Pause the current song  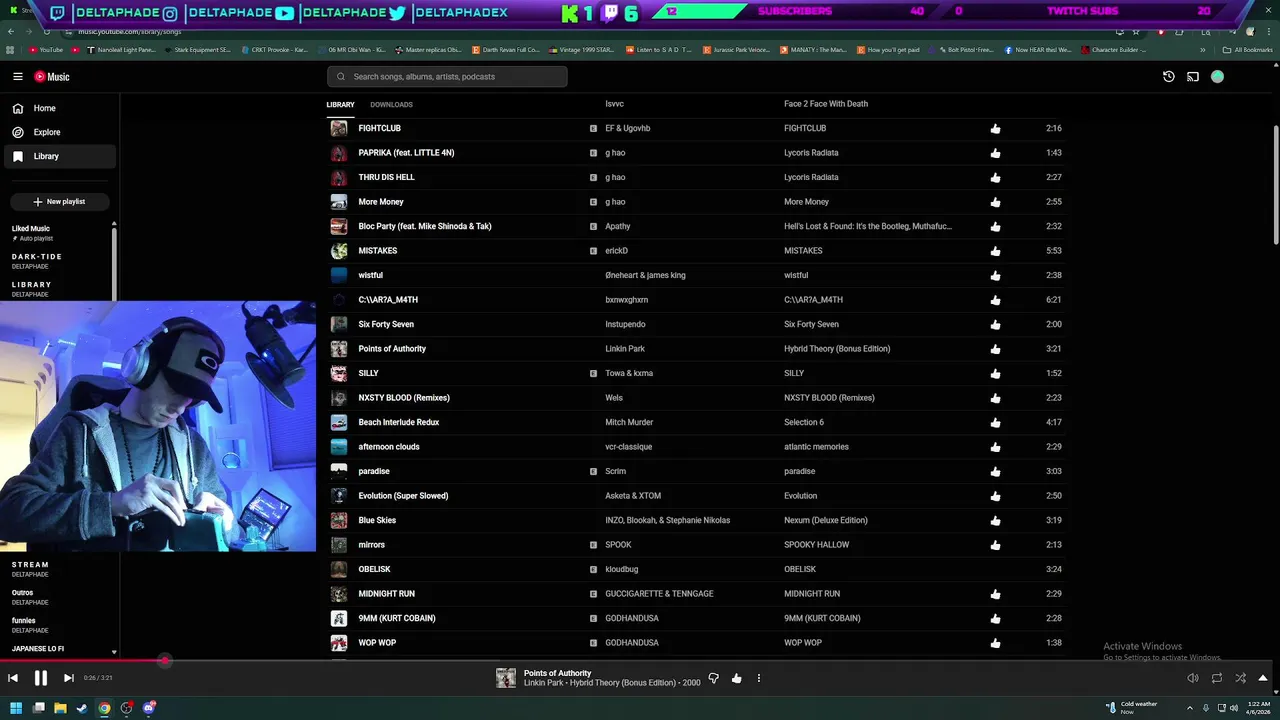(x=41, y=678)
